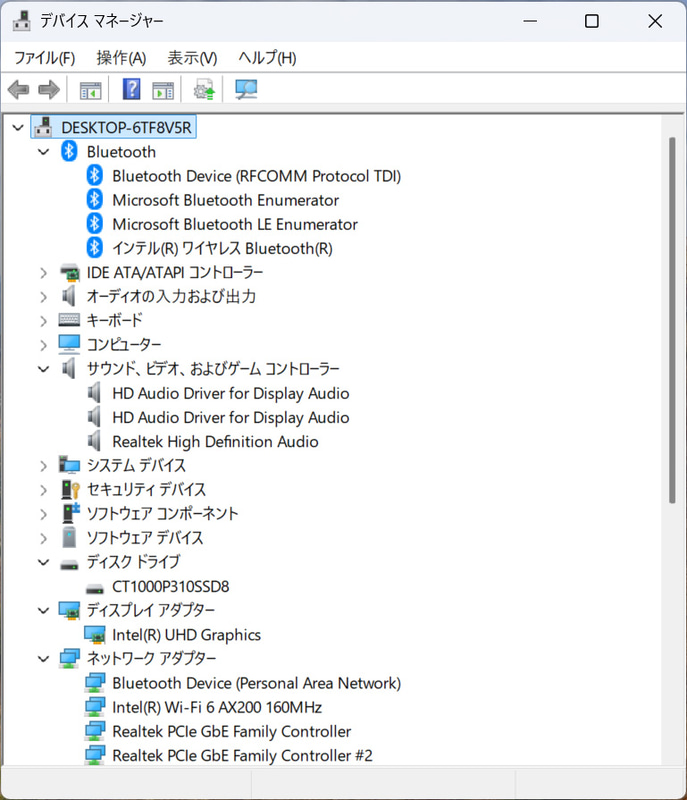
Task: Click the keyboard icon beside キーボード
Action: click(69, 320)
